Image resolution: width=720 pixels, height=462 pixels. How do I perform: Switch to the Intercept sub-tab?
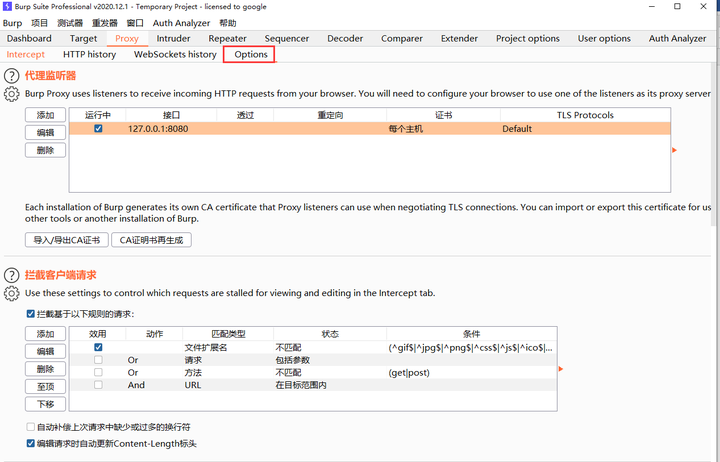pyautogui.click(x=26, y=54)
